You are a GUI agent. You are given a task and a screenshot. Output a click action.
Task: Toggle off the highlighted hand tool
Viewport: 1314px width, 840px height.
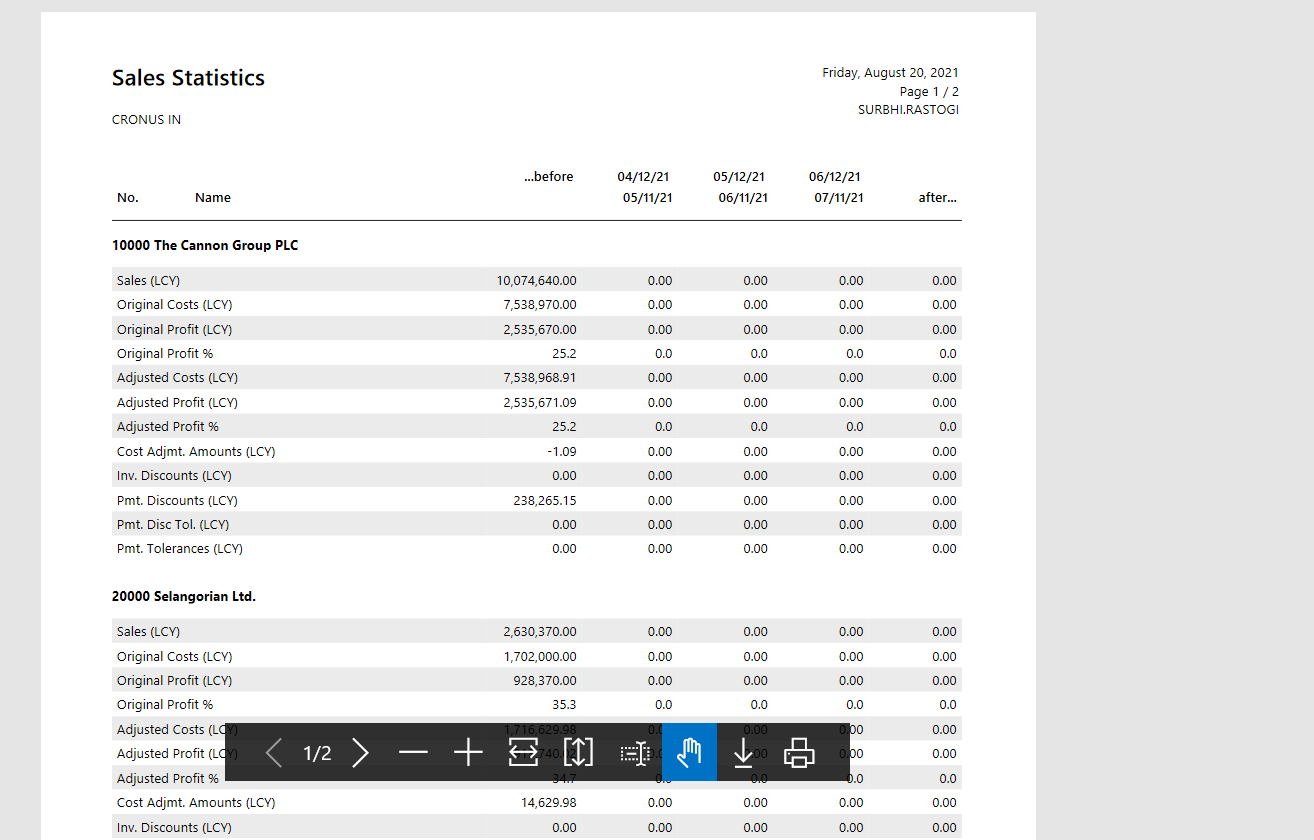pyautogui.click(x=689, y=753)
